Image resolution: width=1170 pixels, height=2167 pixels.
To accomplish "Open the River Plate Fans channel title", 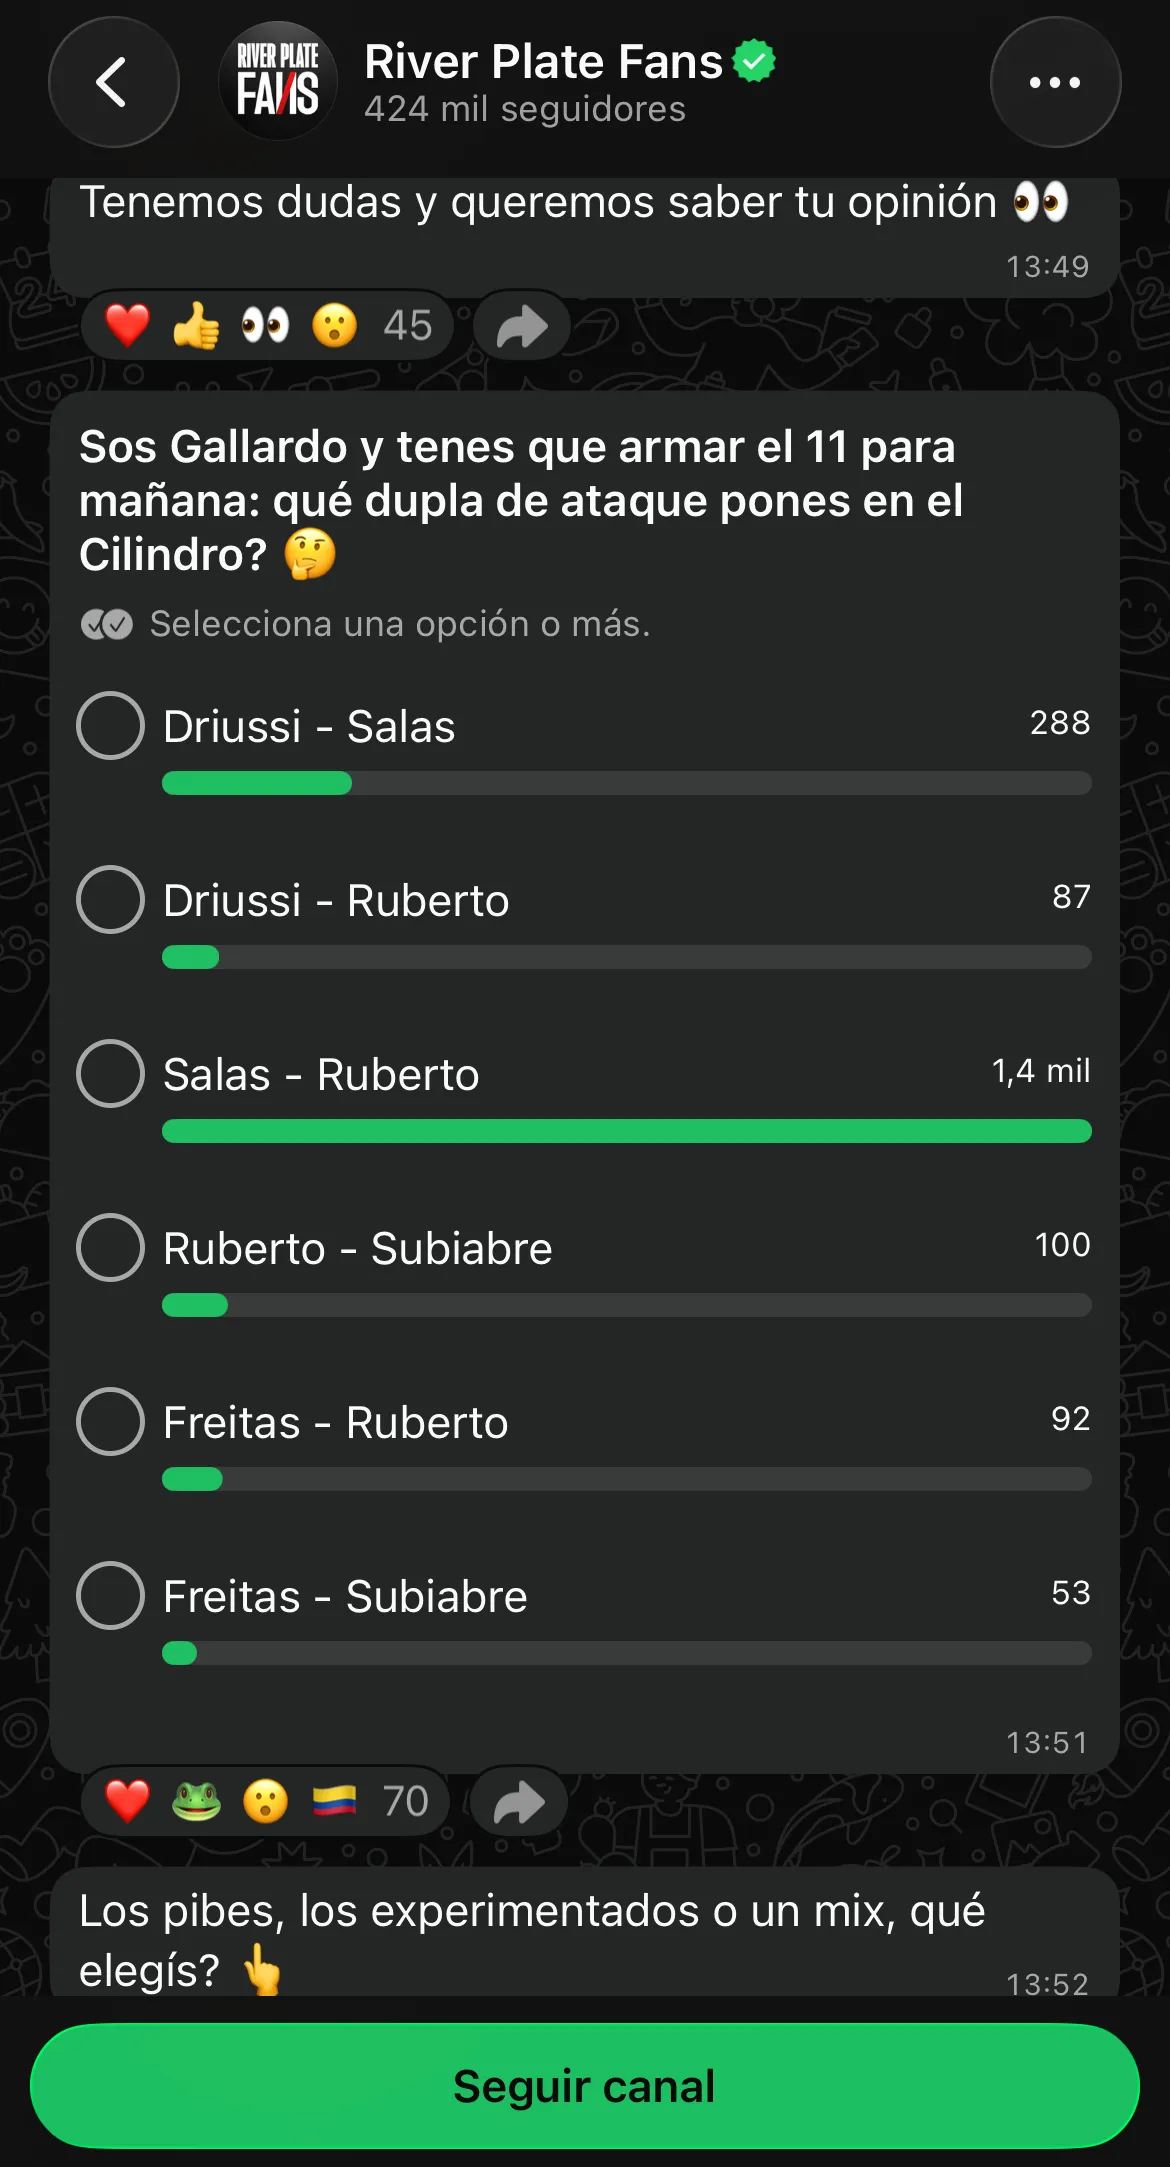I will [543, 62].
